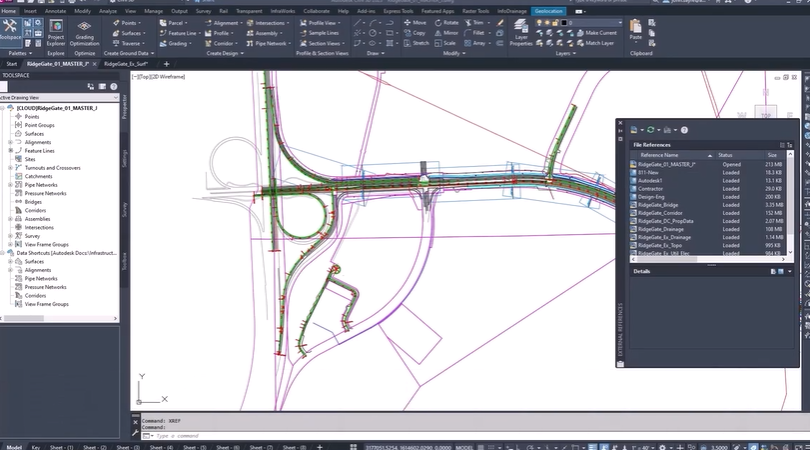
Task: Switch to Sheet - (1) layout tab
Action: (61, 447)
